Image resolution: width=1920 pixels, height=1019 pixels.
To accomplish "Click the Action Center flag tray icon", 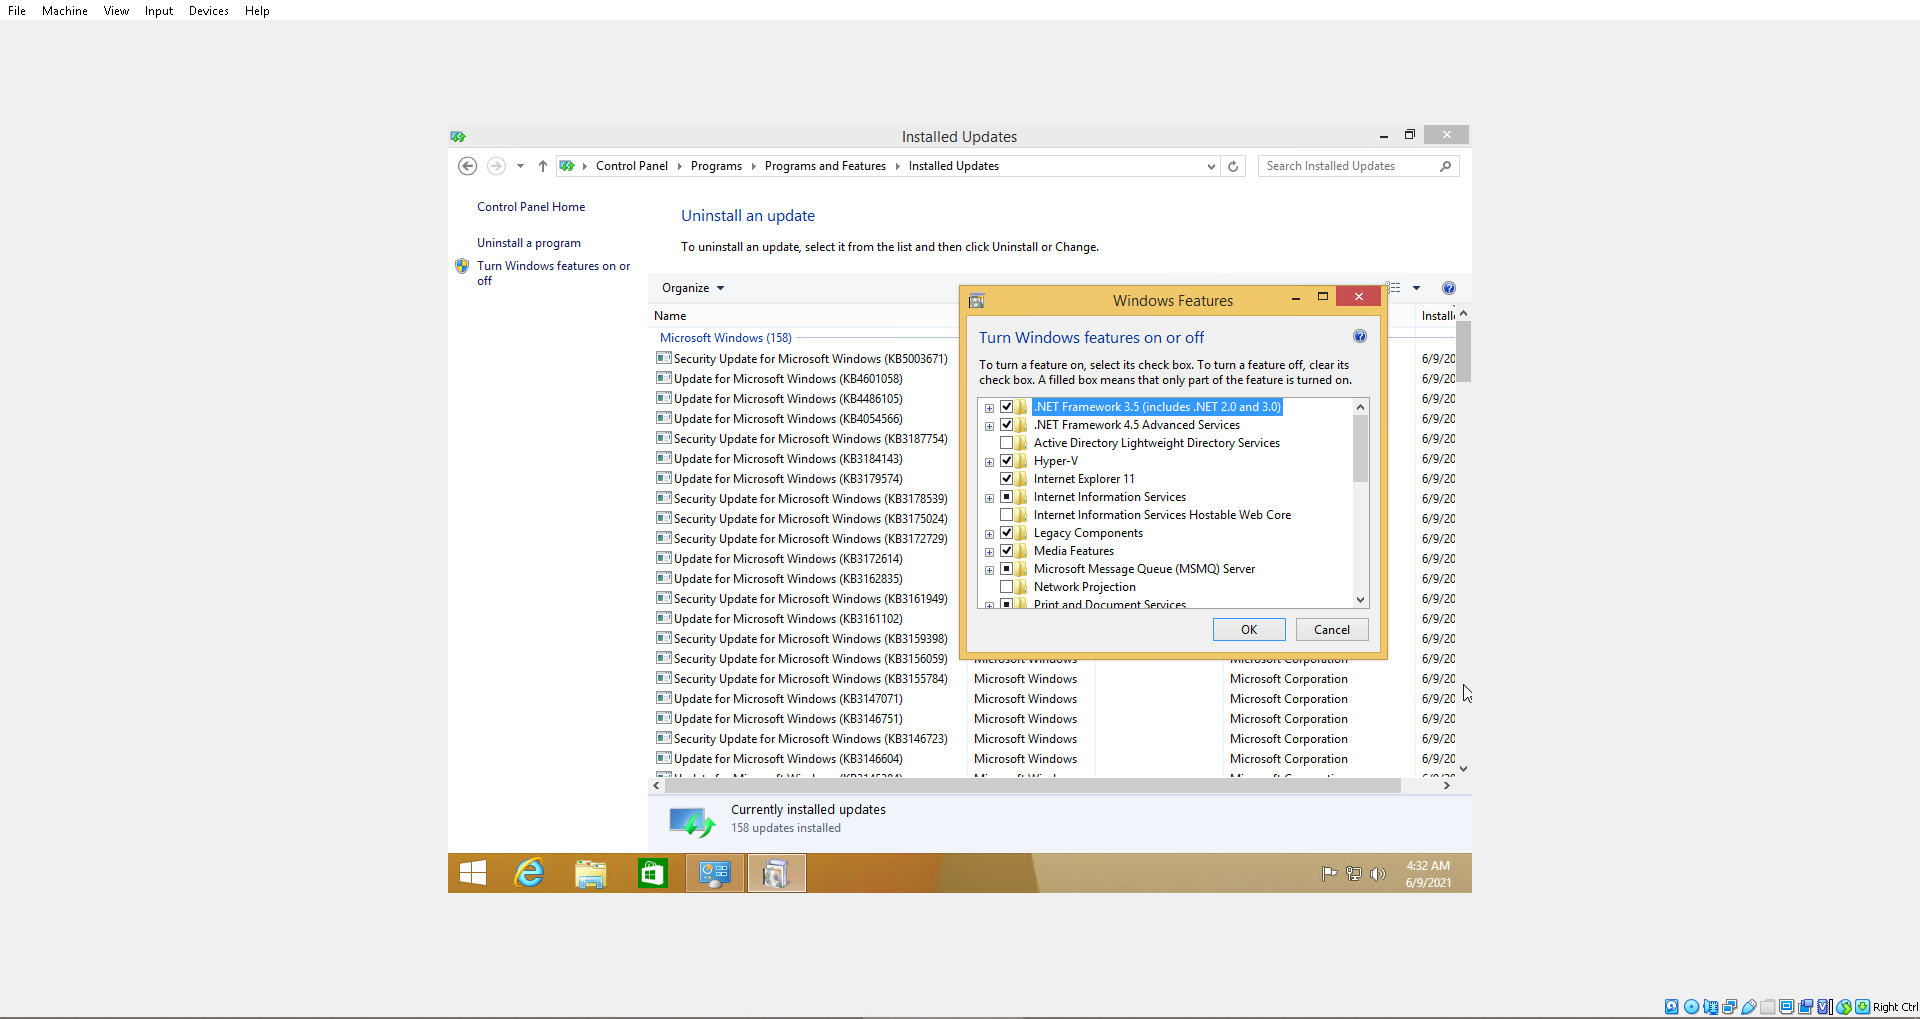I will point(1329,873).
